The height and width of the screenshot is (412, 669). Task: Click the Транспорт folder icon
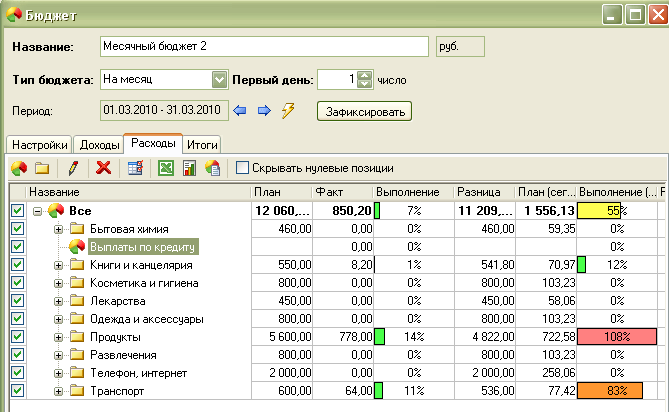77,390
